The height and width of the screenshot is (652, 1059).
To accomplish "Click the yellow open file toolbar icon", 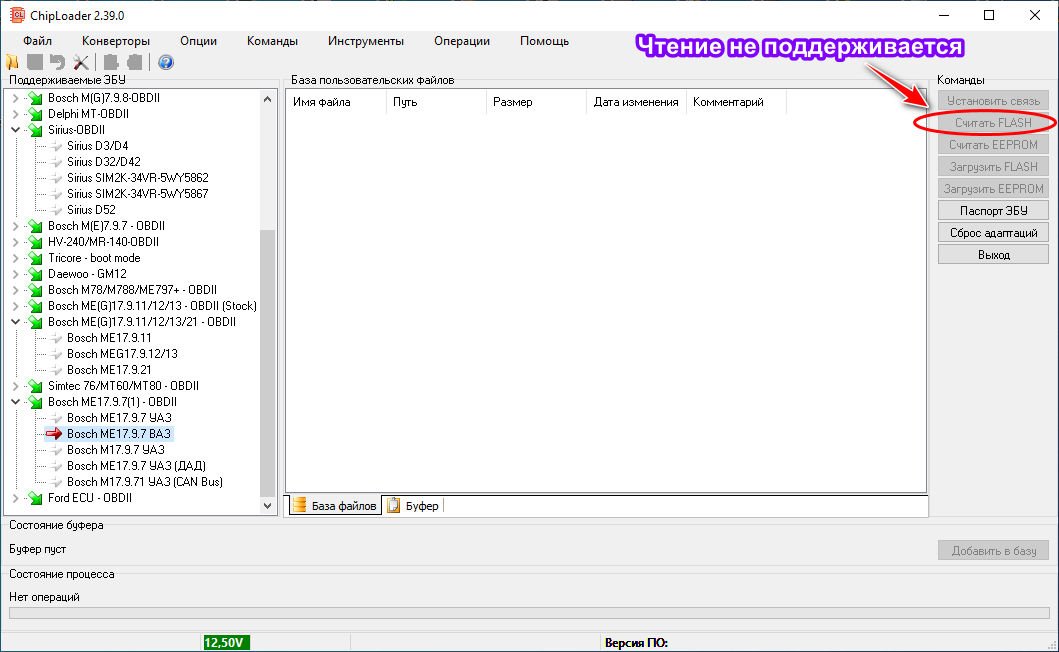I will click(12, 62).
